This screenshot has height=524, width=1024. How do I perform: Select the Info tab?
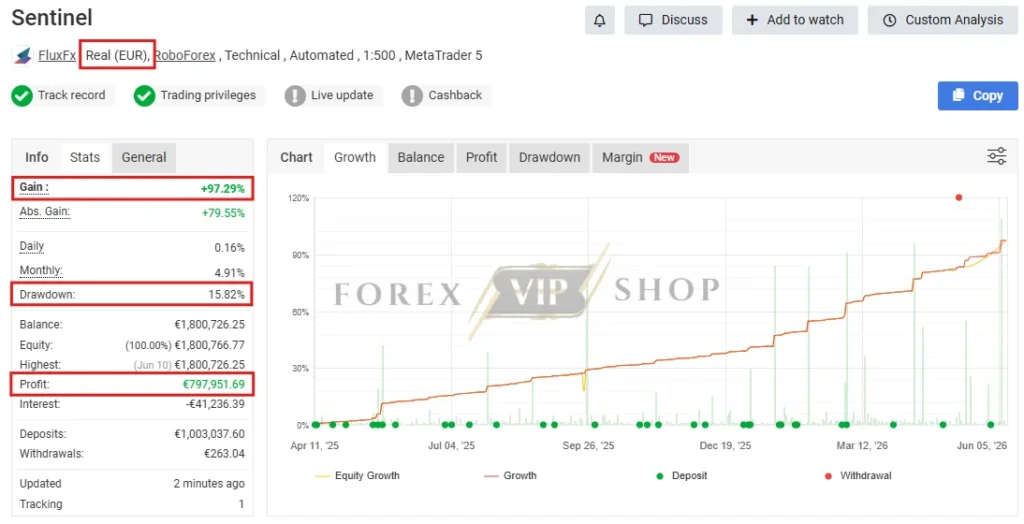[37, 157]
